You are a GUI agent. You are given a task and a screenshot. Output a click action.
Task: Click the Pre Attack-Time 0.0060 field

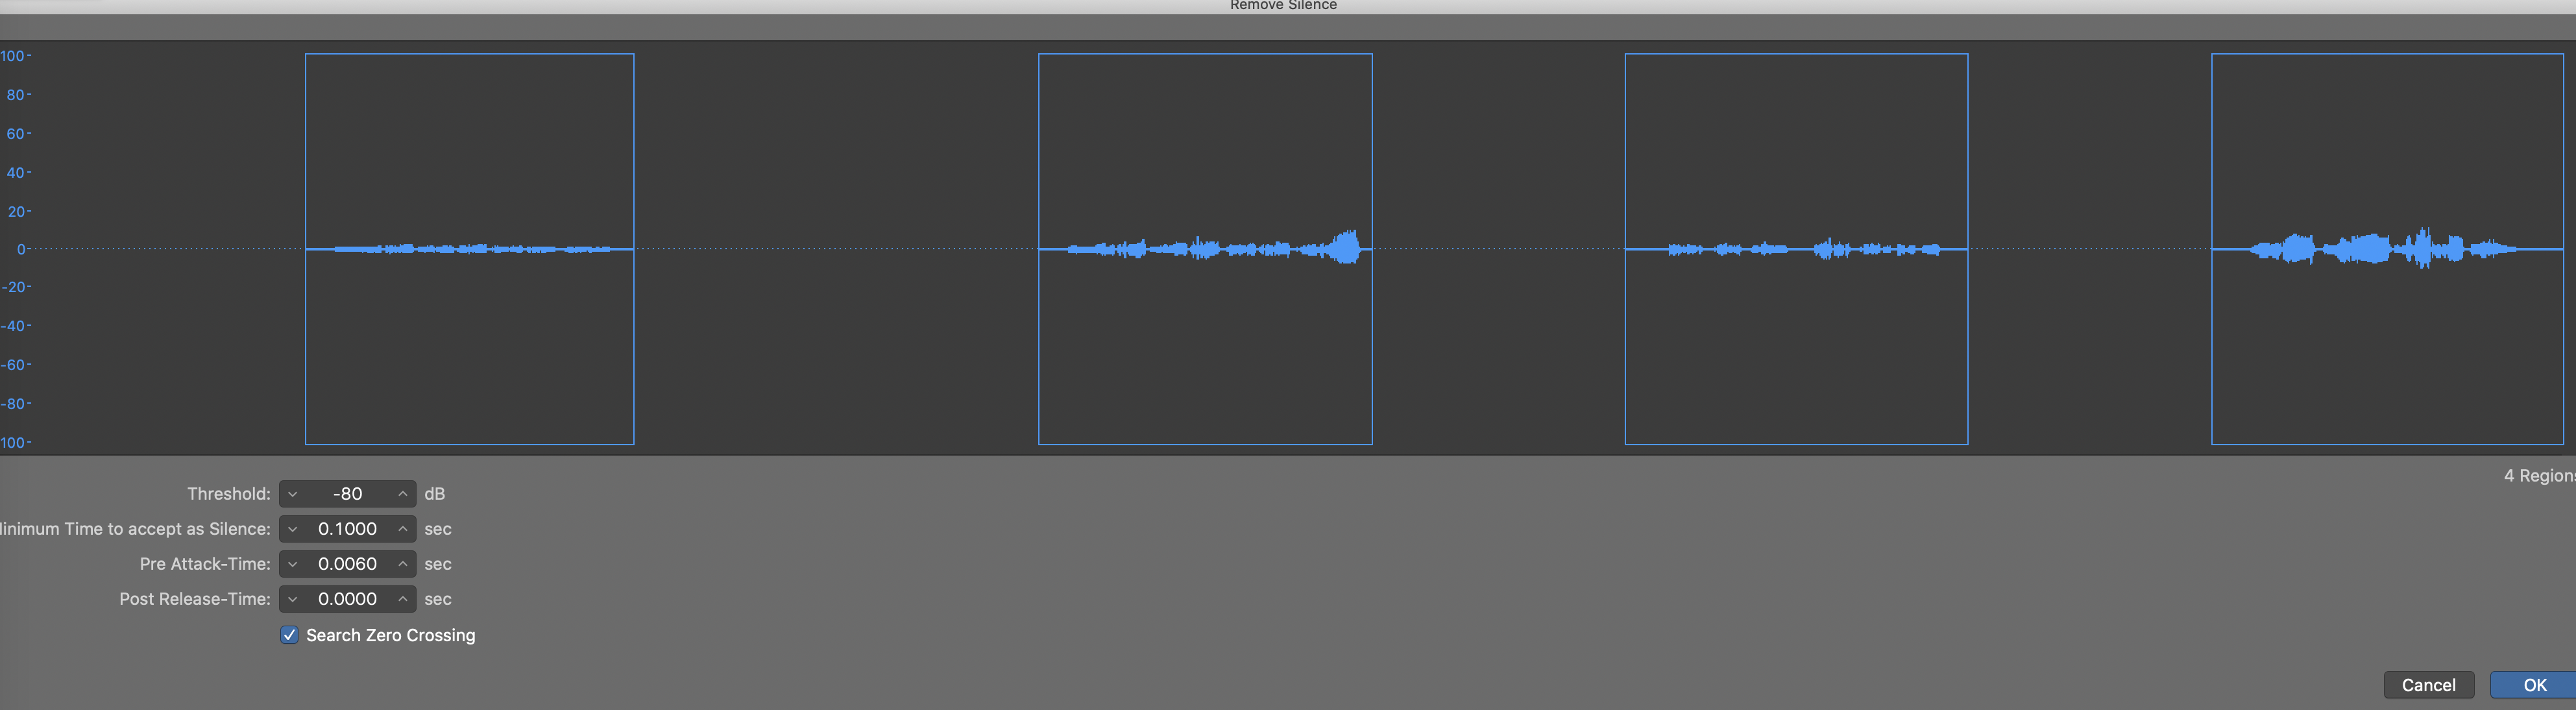[x=347, y=564]
